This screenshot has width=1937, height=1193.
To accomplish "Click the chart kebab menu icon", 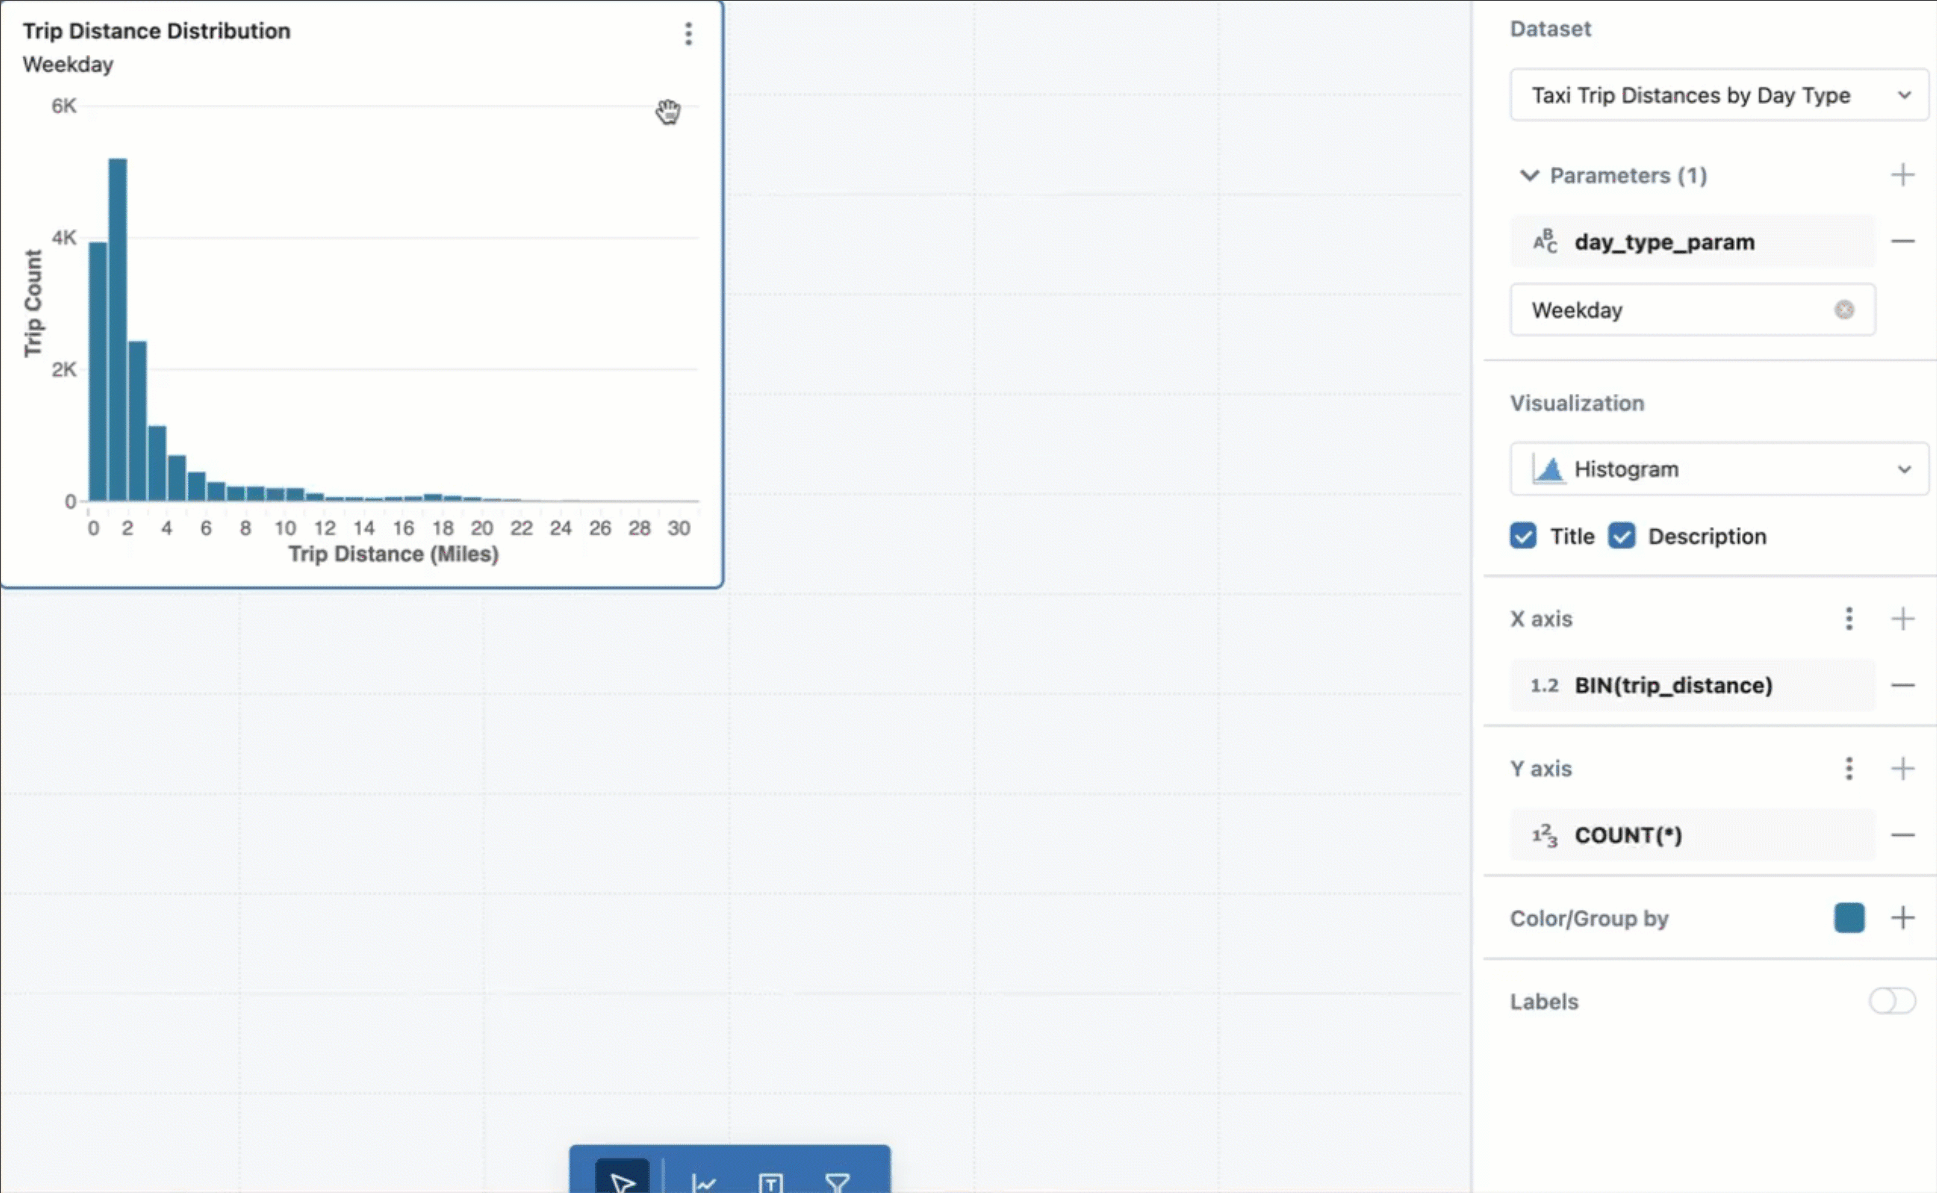I will click(688, 33).
